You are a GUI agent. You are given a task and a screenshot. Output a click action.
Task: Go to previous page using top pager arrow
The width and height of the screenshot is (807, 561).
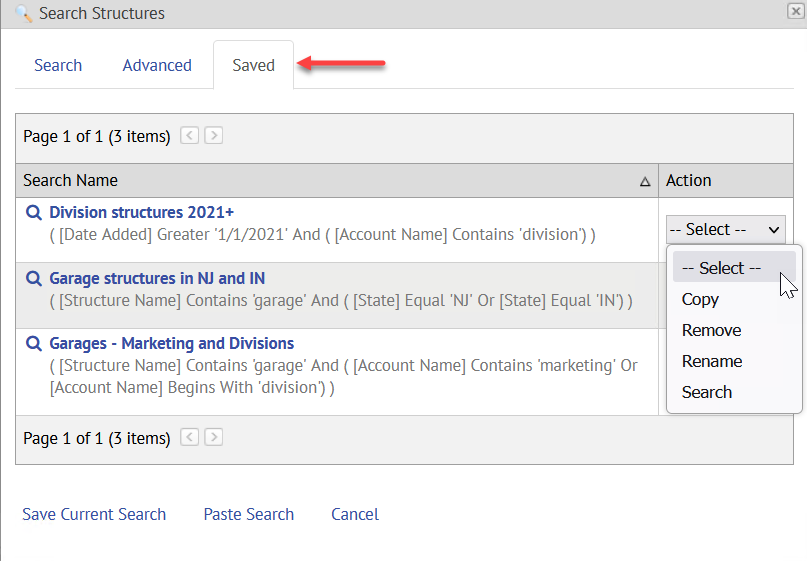coord(189,136)
